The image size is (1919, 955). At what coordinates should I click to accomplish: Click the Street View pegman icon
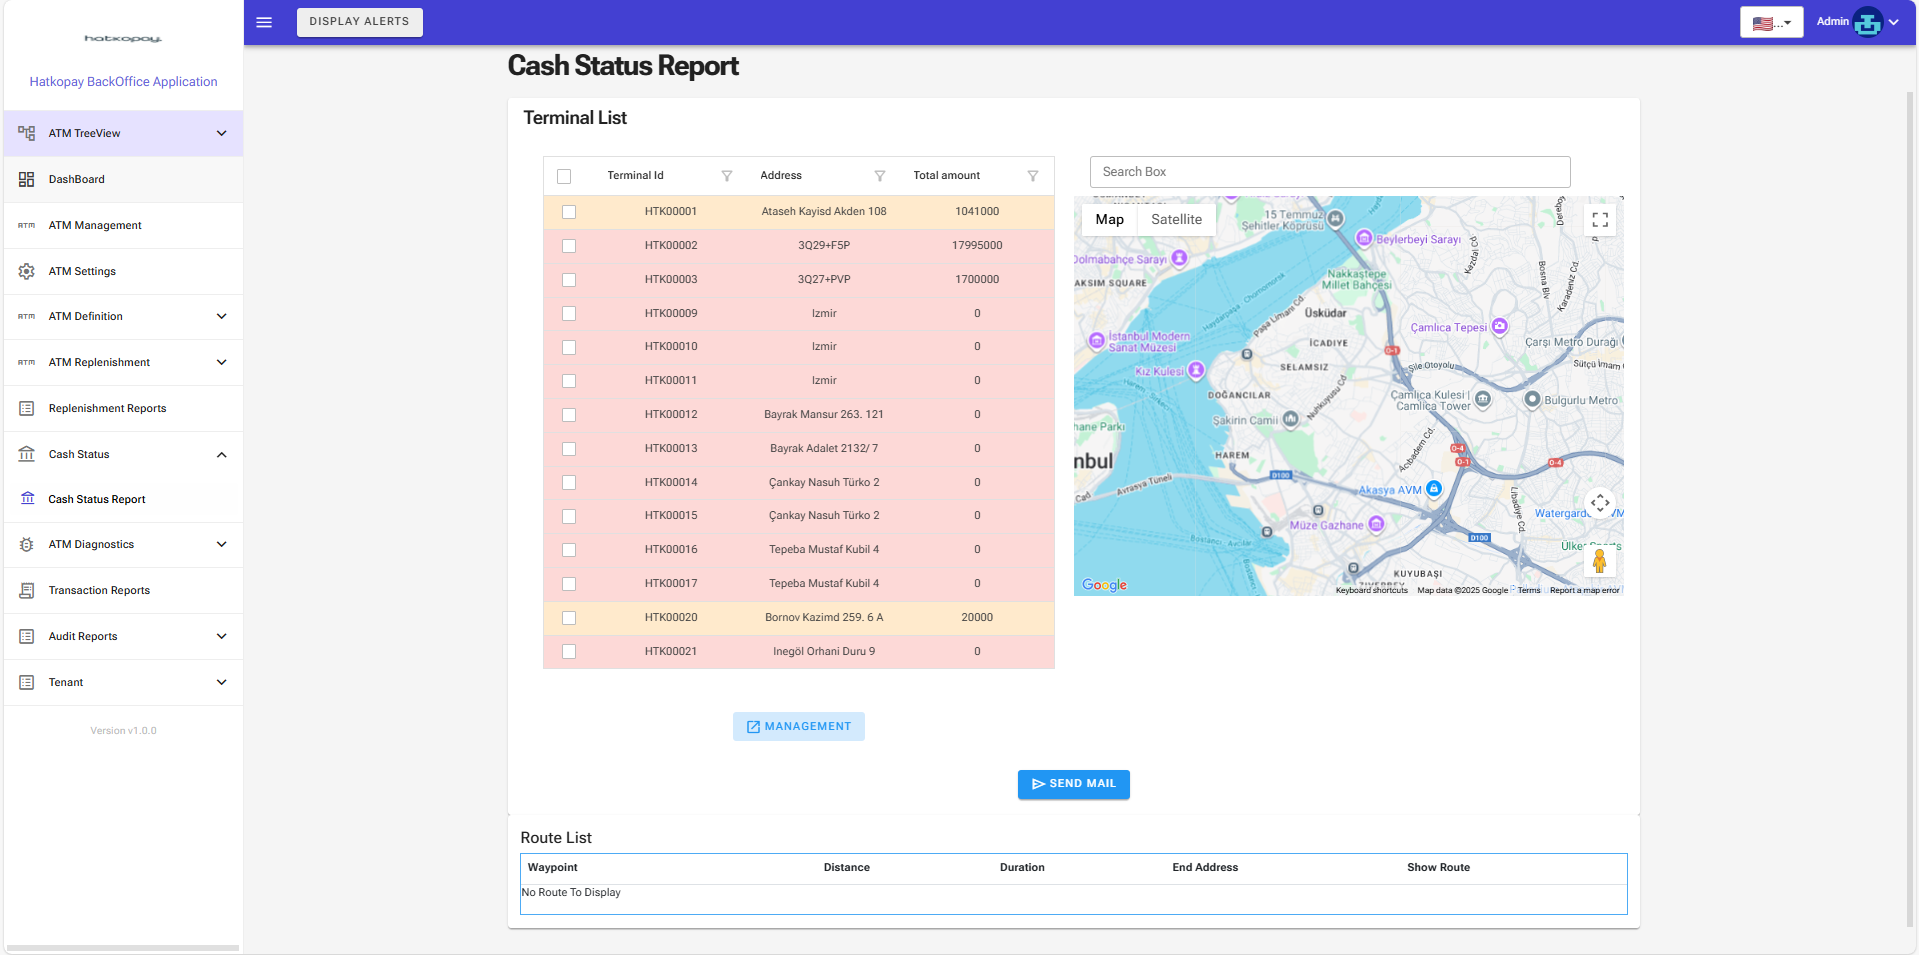coord(1599,561)
